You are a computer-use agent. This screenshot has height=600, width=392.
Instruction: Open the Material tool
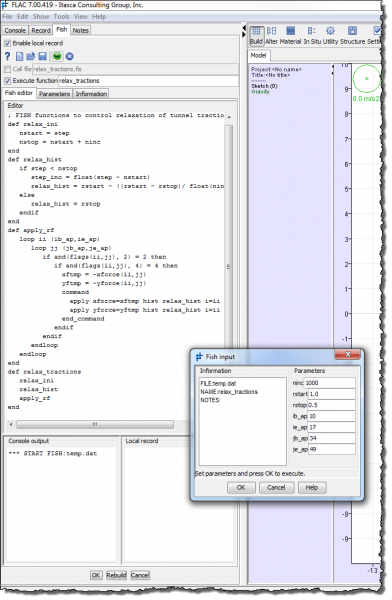291,36
